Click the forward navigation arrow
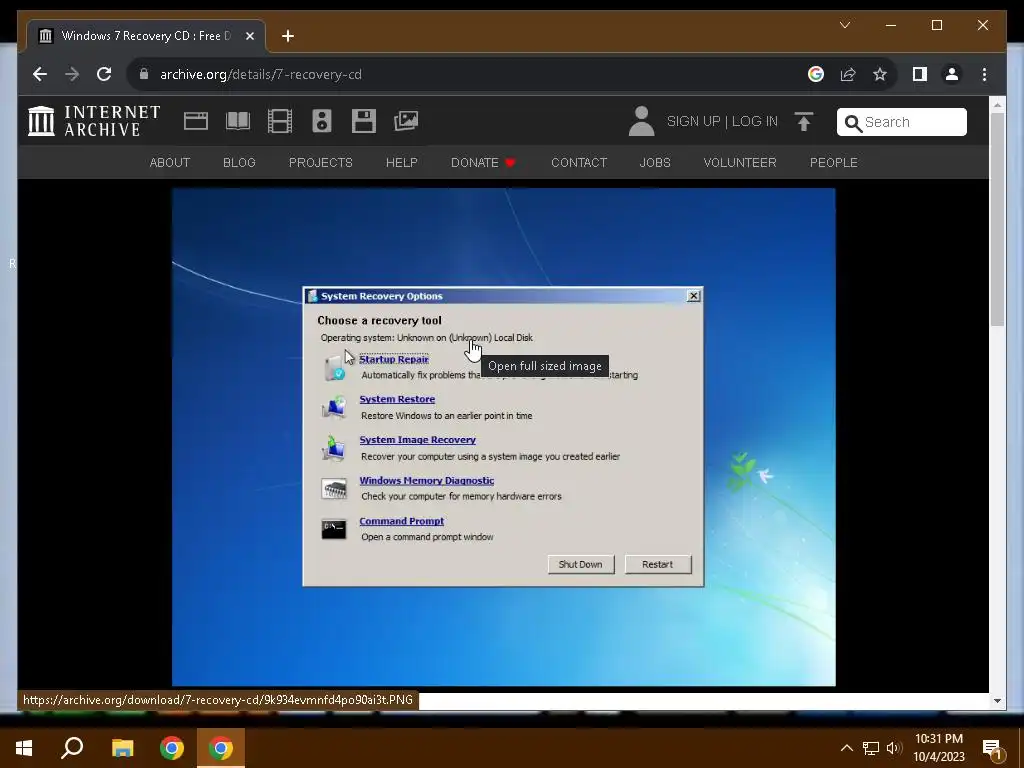Viewport: 1024px width, 768px height. [x=72, y=74]
